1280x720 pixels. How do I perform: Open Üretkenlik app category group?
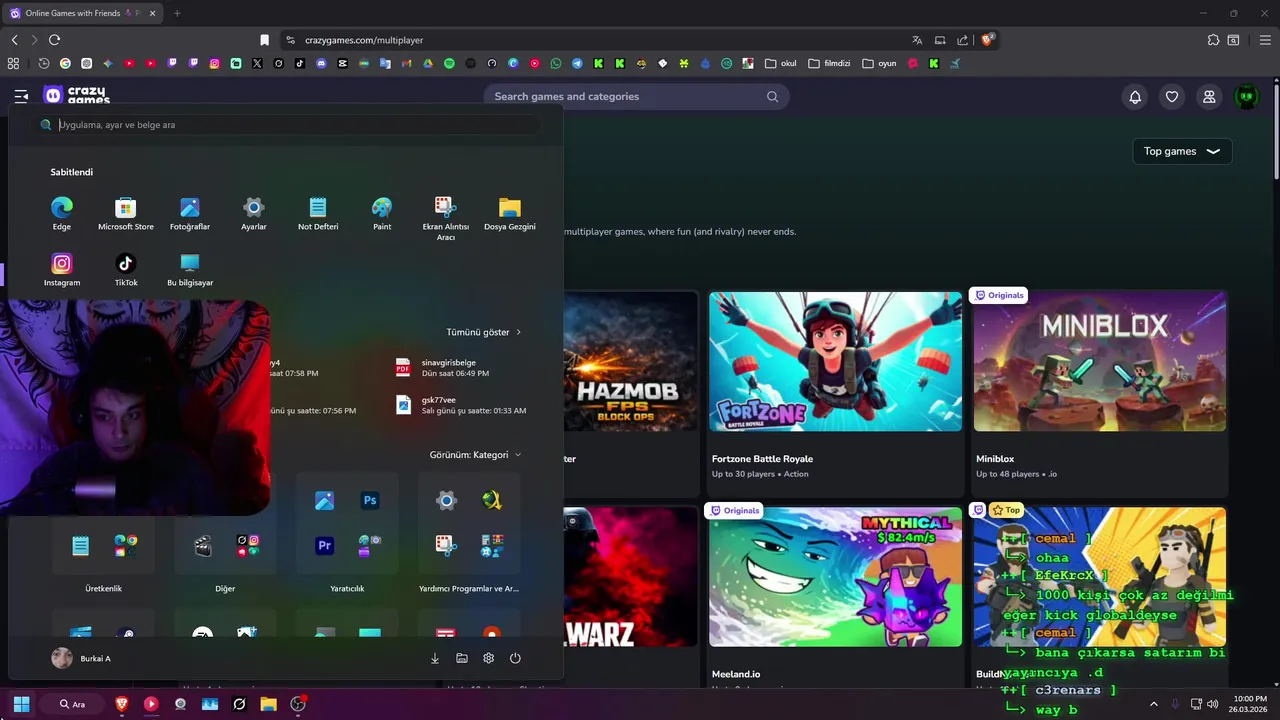pos(103,545)
